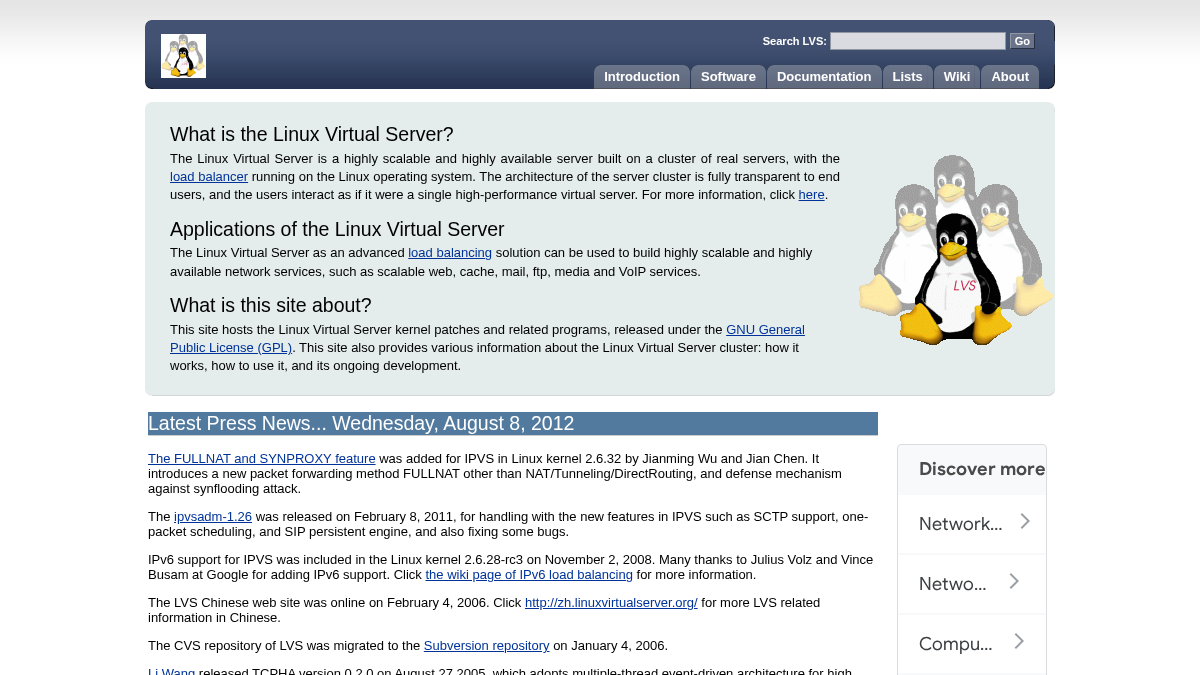The width and height of the screenshot is (1200, 675).
Task: Click 'What is the Linux Virtual Server?' heading
Action: click(x=312, y=134)
